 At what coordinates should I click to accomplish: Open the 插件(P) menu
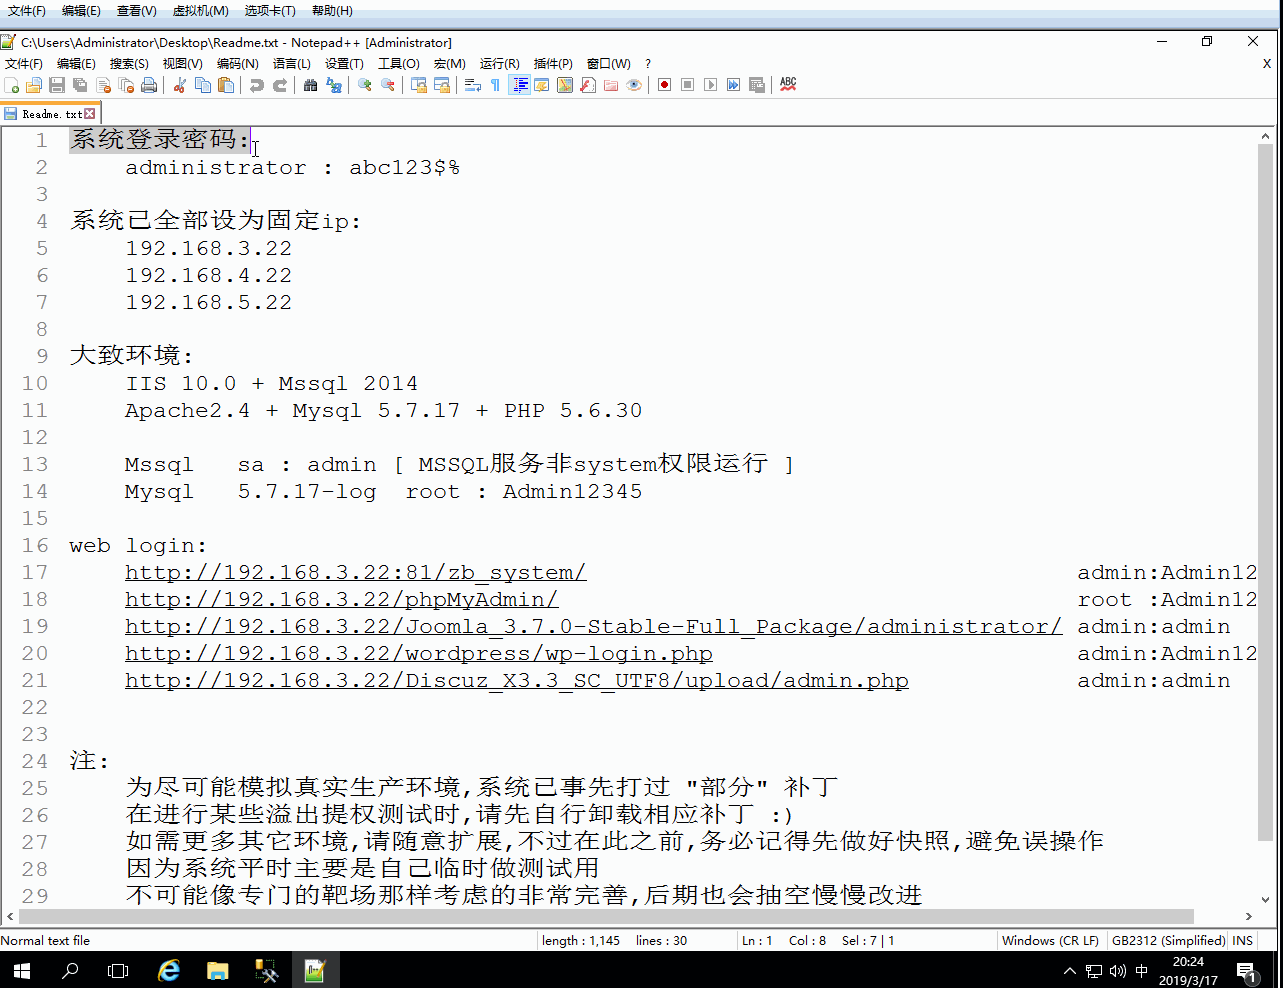coord(553,63)
